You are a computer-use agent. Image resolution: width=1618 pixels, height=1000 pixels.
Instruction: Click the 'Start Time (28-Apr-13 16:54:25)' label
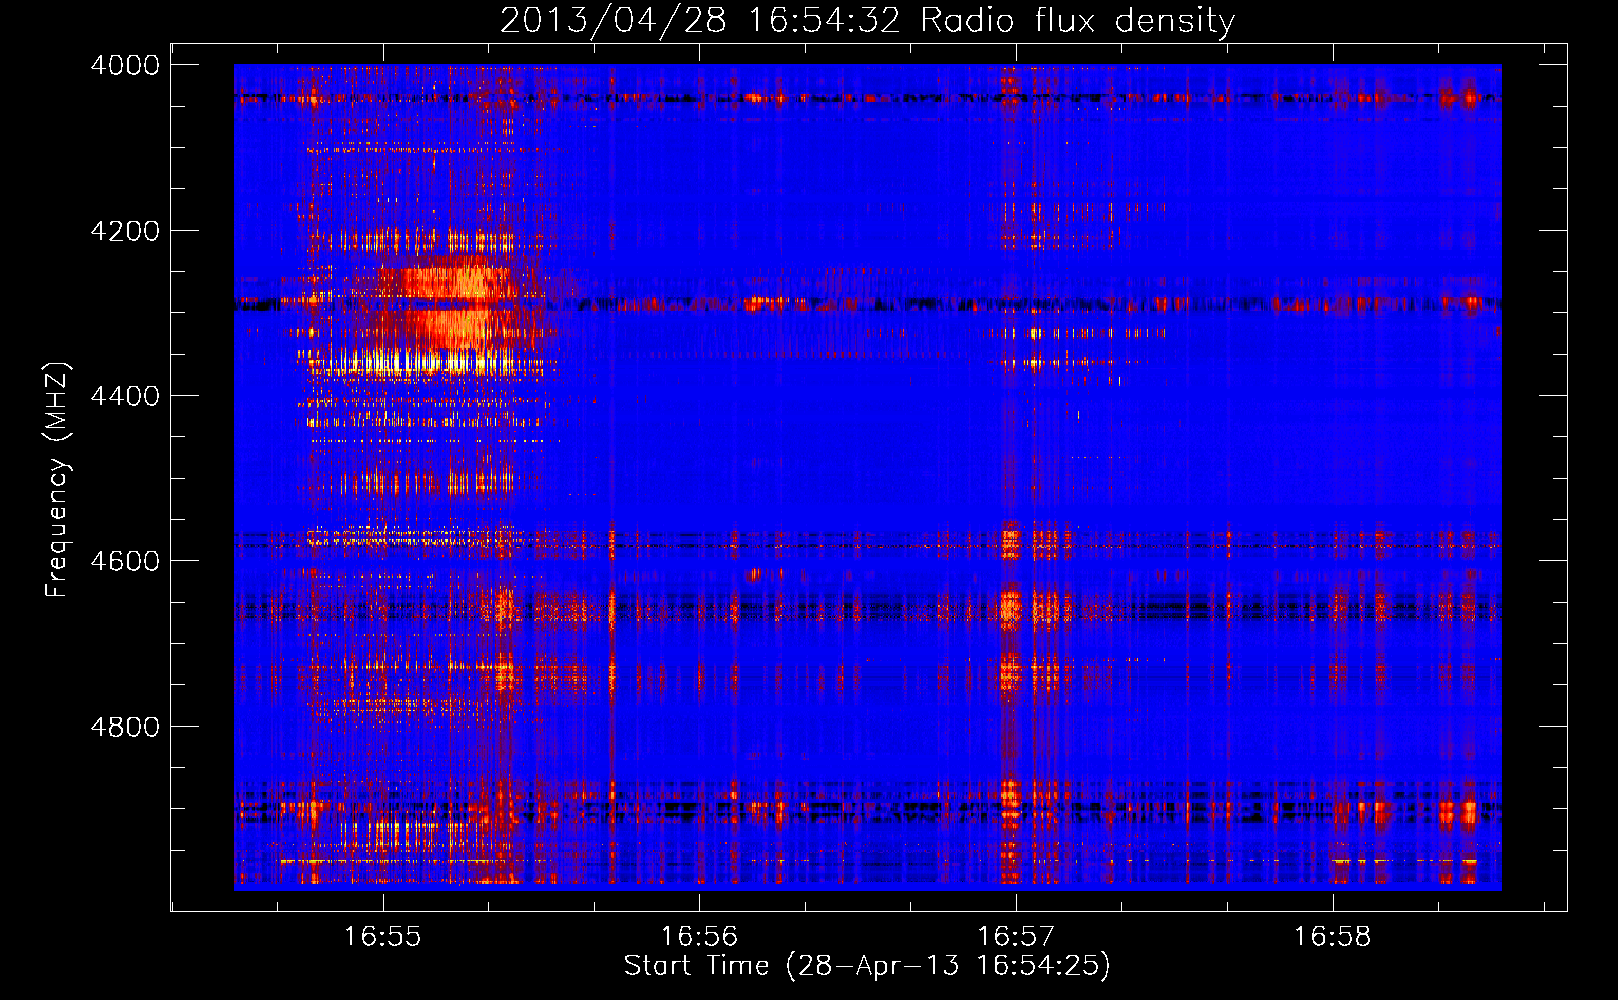tap(867, 966)
